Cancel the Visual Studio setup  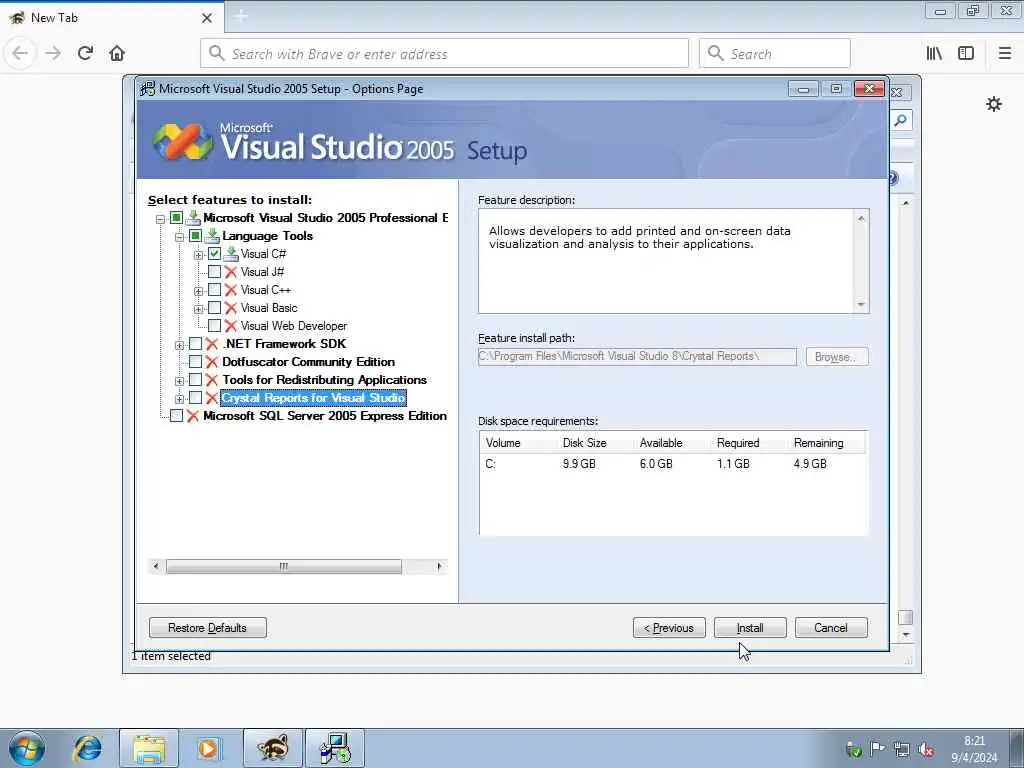[831, 628]
